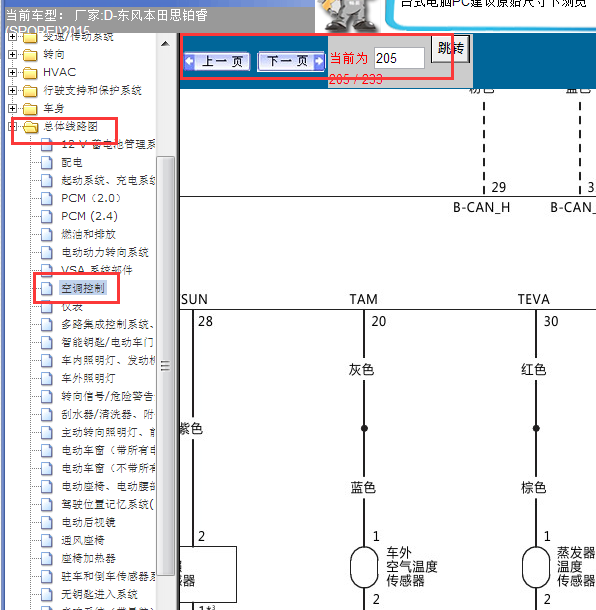The height and width of the screenshot is (610, 596).
Task: Go to previous page with 上一页 button
Action: tap(217, 61)
